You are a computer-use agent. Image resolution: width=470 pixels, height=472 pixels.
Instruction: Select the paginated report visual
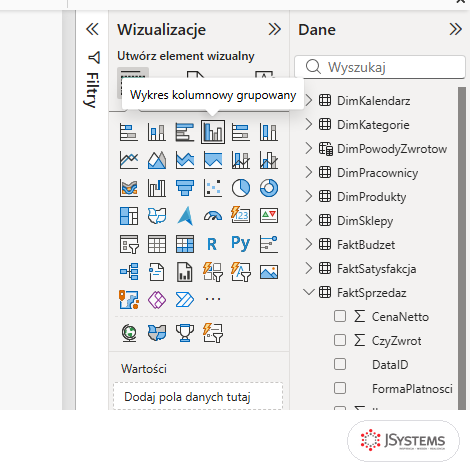pyautogui.click(x=185, y=272)
